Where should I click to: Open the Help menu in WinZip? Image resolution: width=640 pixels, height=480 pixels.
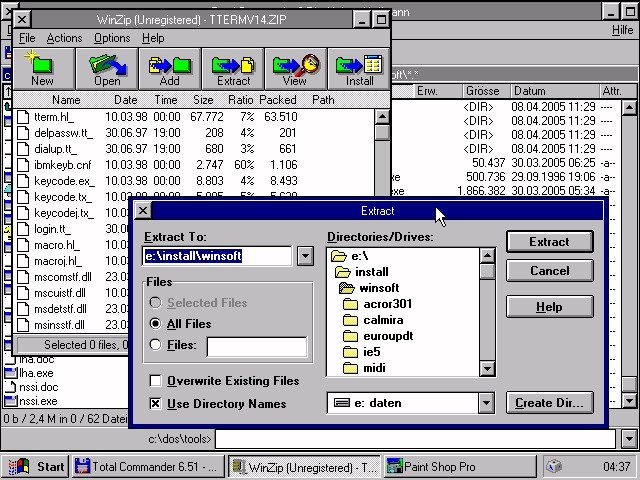(153, 38)
